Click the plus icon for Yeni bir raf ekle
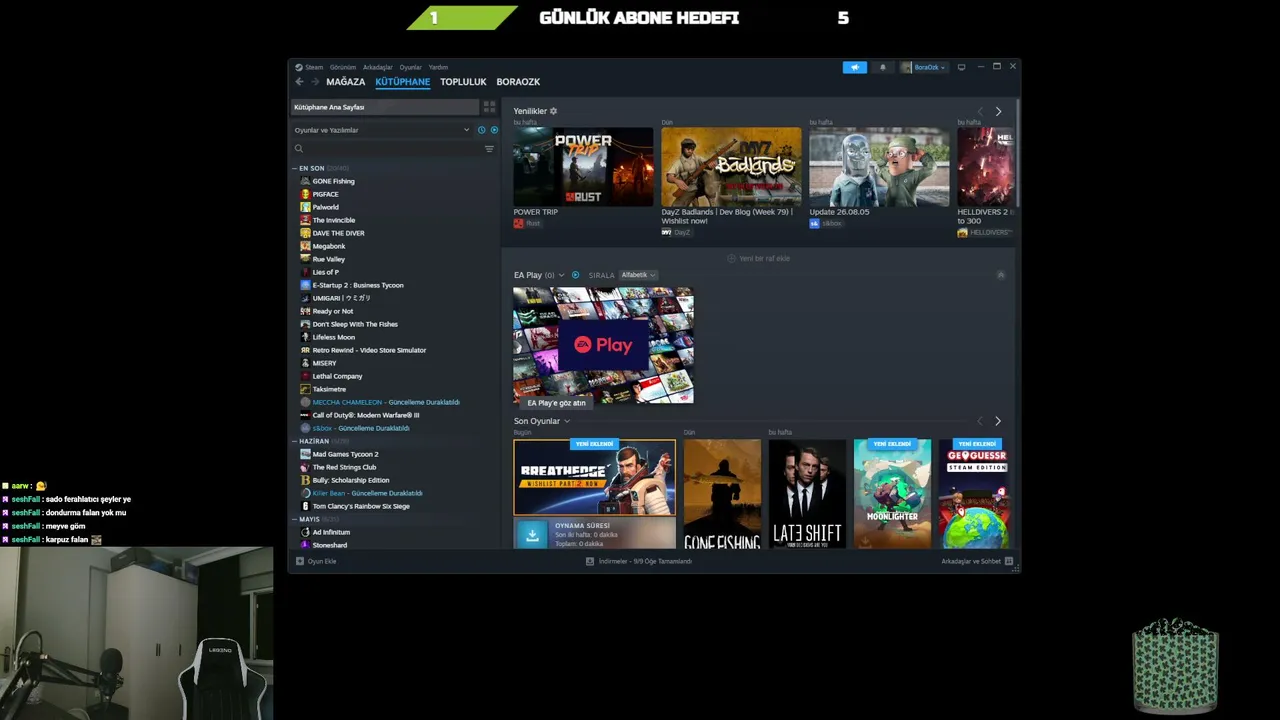Image resolution: width=1280 pixels, height=720 pixels. (731, 258)
